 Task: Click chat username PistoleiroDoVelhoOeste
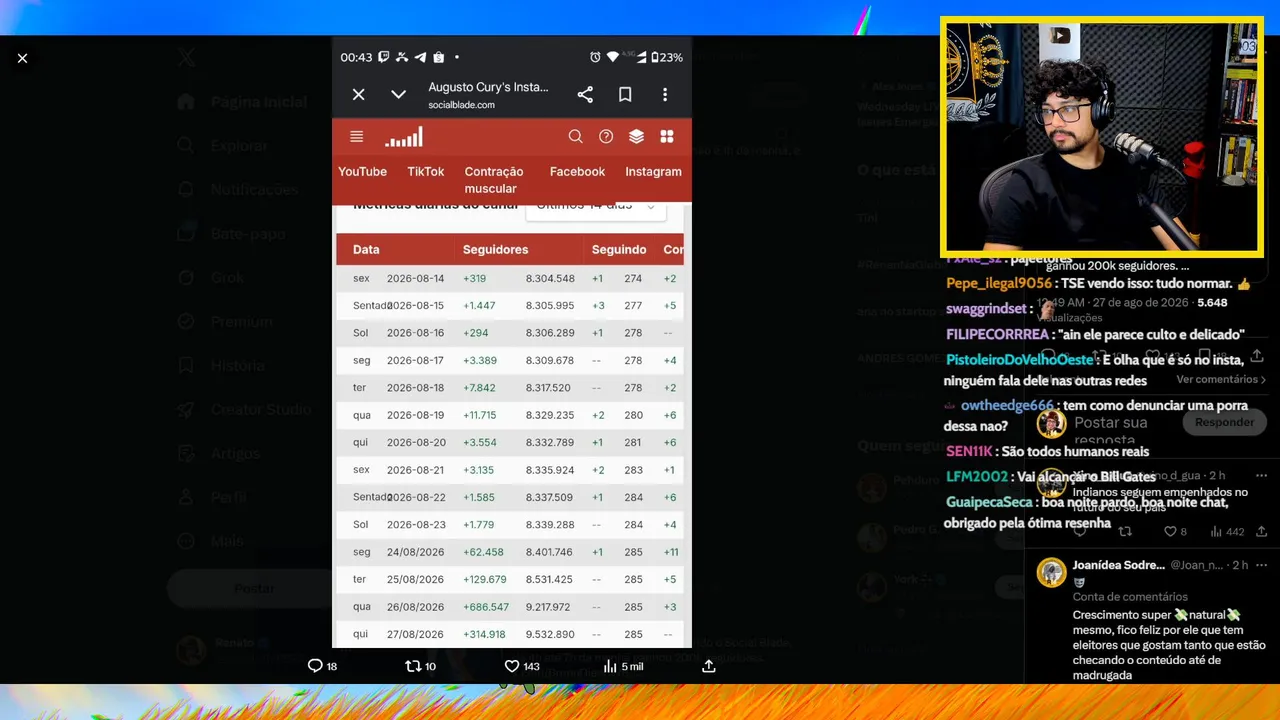[1020, 360]
